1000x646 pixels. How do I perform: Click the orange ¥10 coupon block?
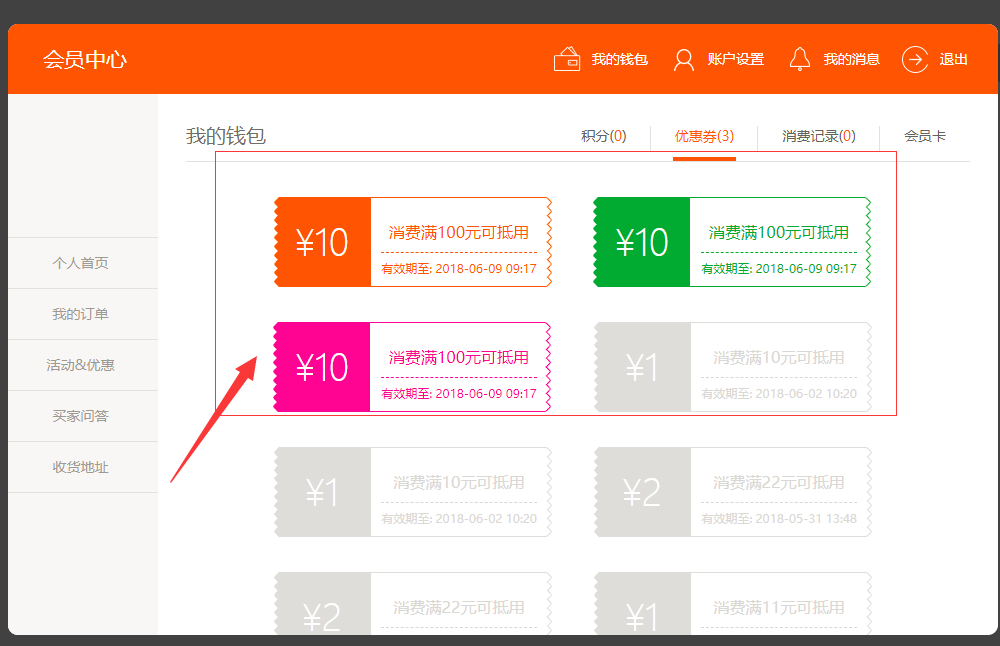[322, 242]
